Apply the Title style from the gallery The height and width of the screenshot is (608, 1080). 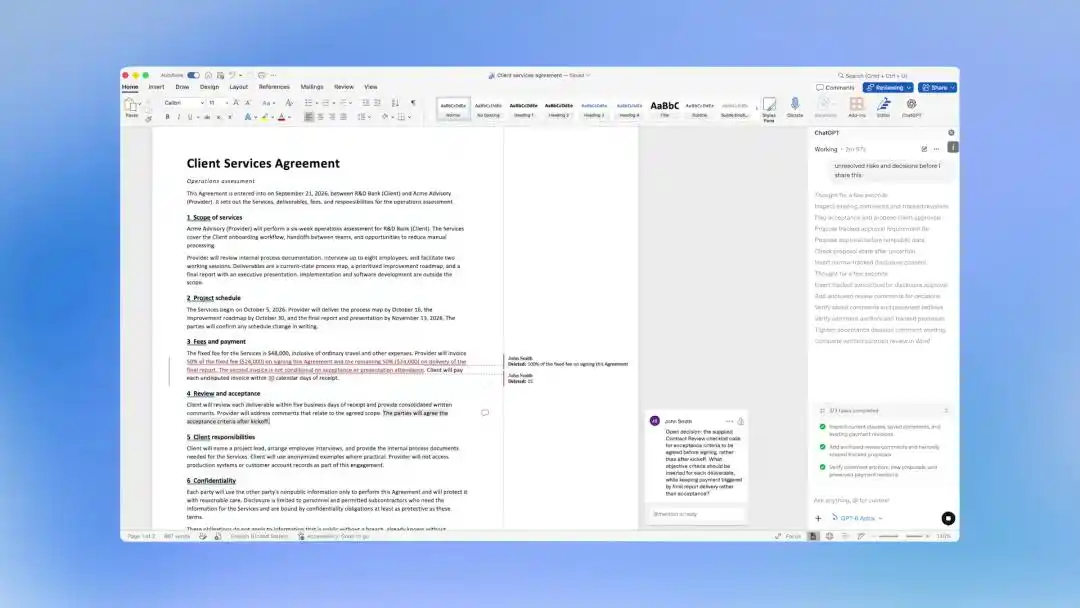665,108
